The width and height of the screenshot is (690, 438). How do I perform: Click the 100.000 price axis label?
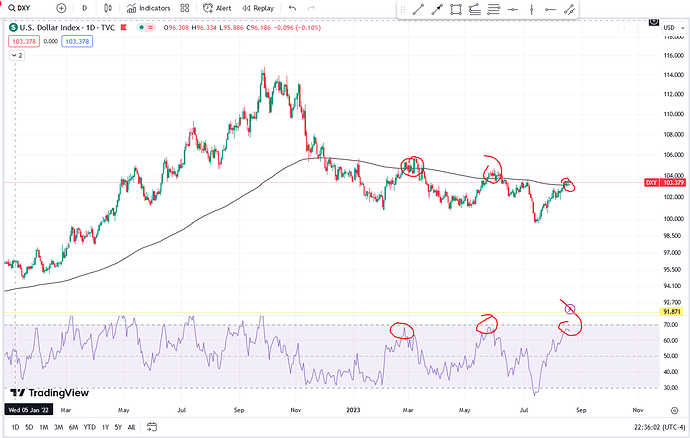pos(673,219)
